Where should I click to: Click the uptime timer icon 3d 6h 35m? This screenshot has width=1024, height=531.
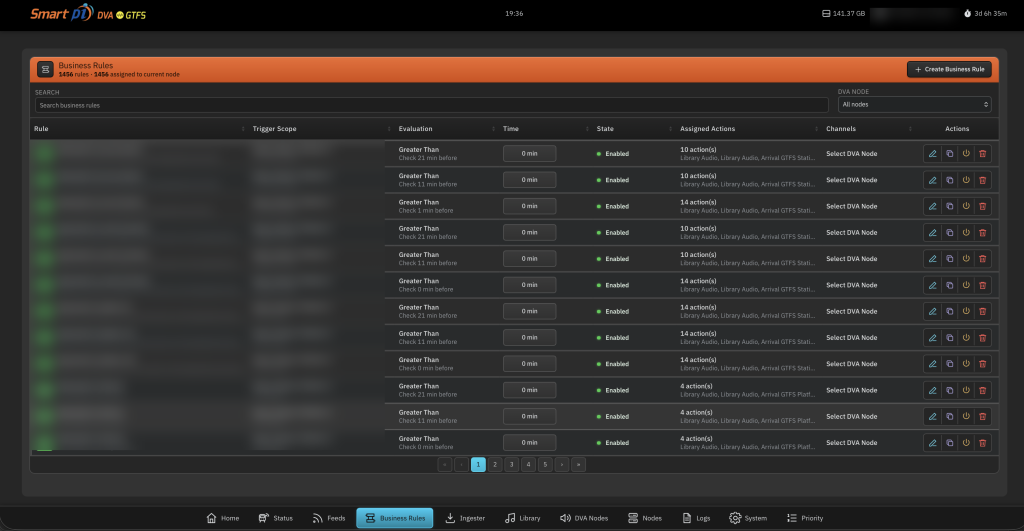(x=967, y=13)
